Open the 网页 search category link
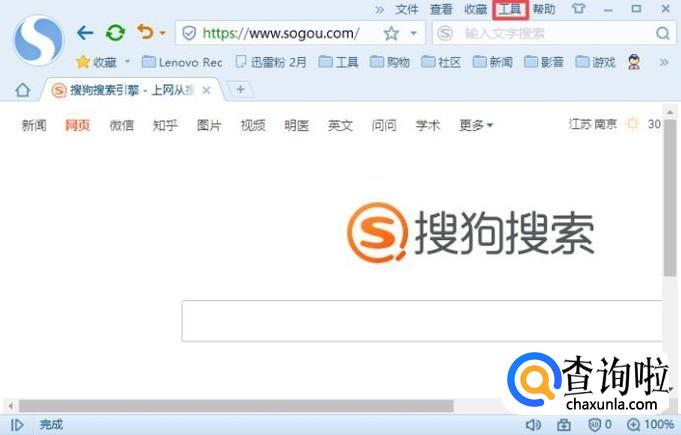The width and height of the screenshot is (681, 435). point(77,125)
